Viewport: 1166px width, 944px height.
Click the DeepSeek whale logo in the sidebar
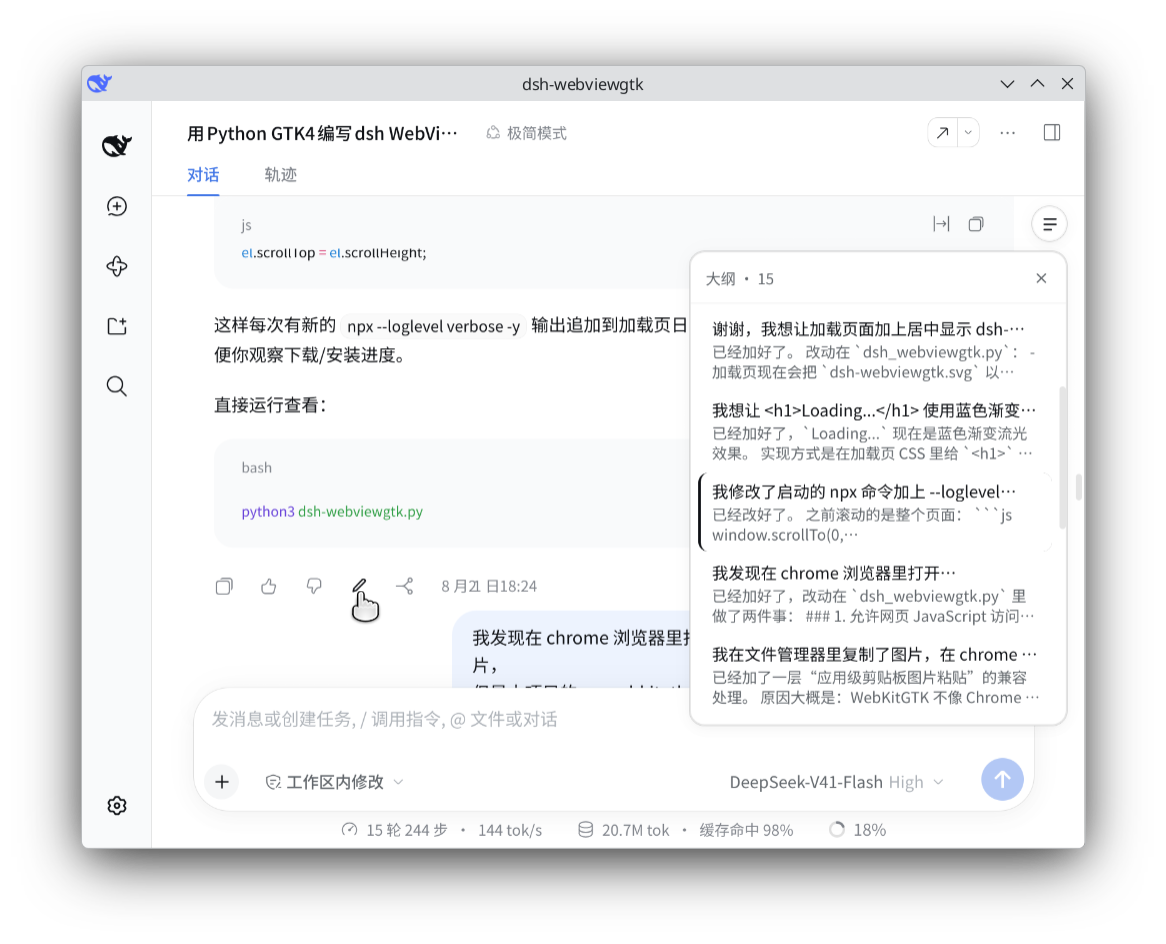click(117, 145)
